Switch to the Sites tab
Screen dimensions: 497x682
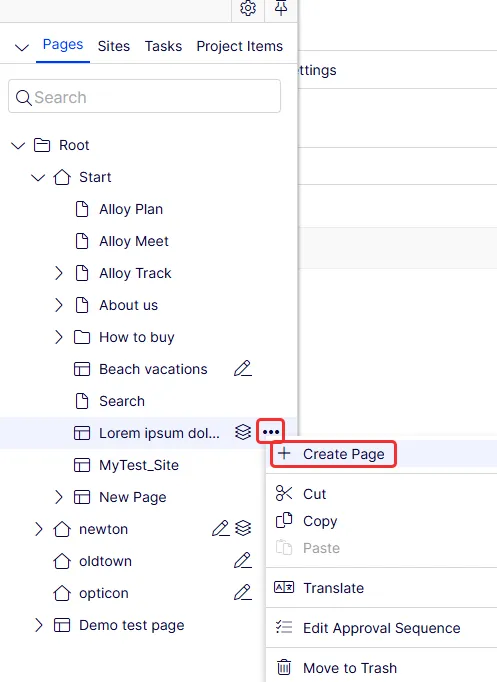point(113,46)
